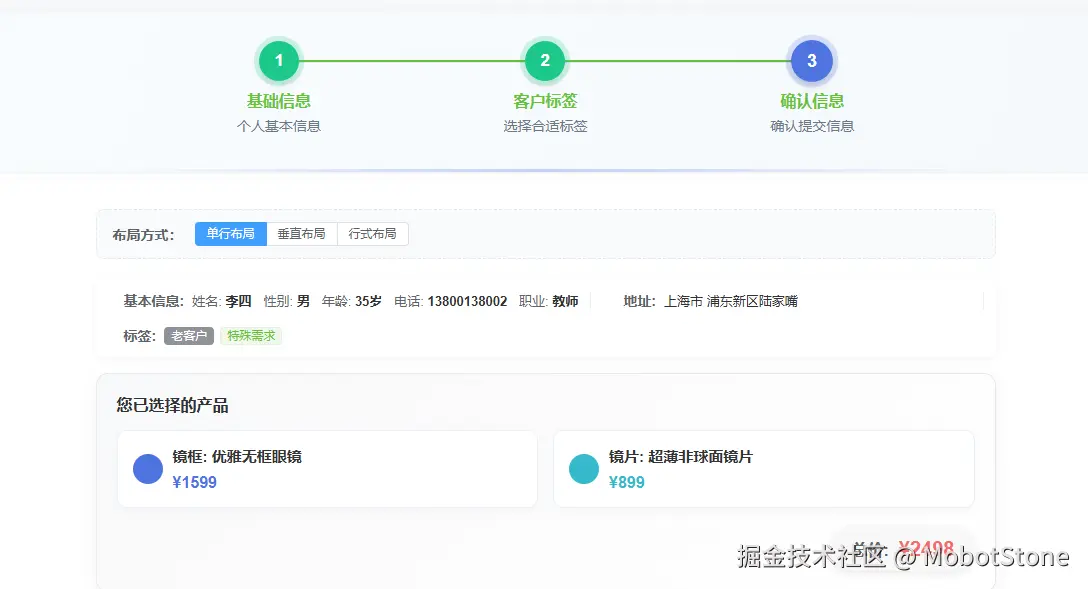This screenshot has width=1088, height=589.
Task: Select the 确认信息 step tab
Action: point(812,101)
